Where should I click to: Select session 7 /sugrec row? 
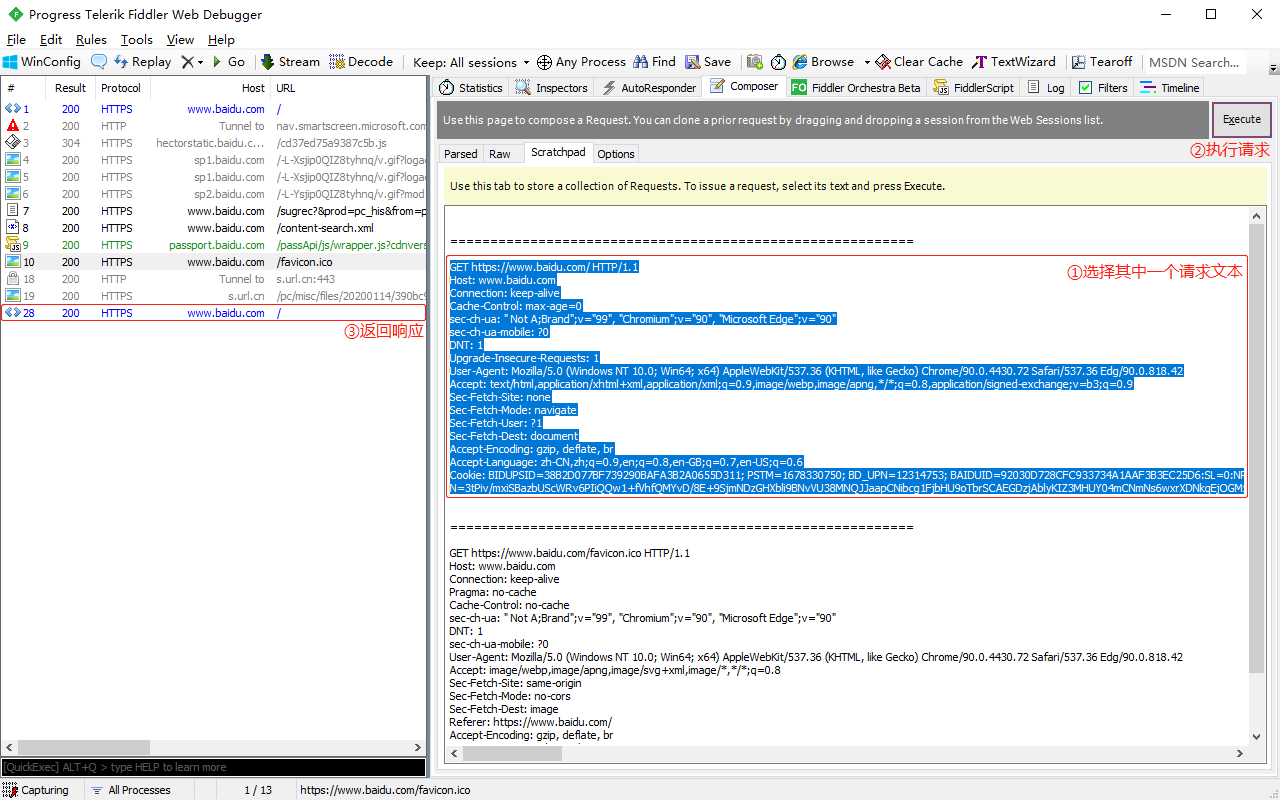click(214, 211)
